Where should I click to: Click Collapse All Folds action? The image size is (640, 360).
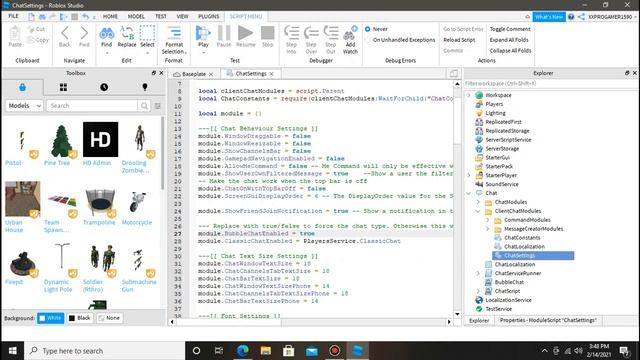(510, 51)
